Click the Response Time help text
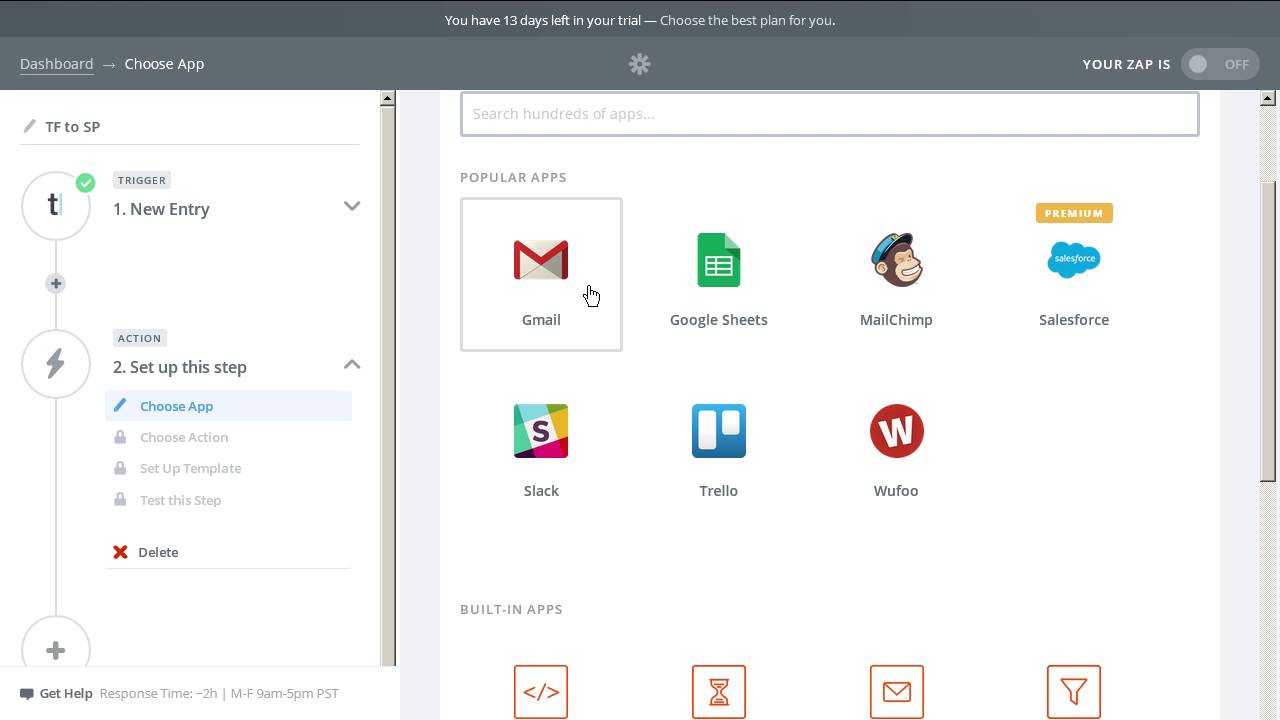Viewport: 1280px width, 720px height. pyautogui.click(x=219, y=693)
